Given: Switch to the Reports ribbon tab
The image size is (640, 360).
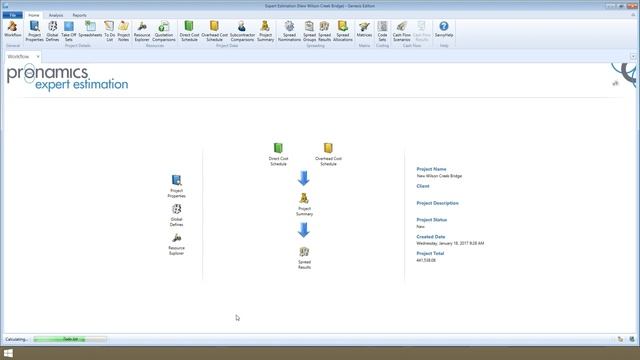Looking at the screenshot, I should tap(79, 15).
